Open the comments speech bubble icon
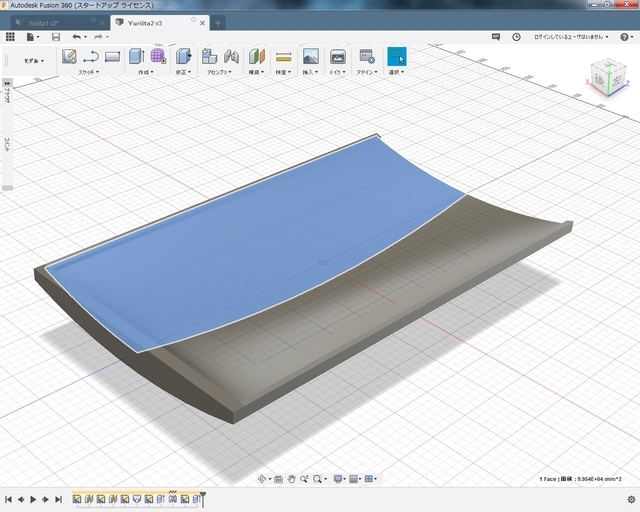The height and width of the screenshot is (512, 640). pyautogui.click(x=496, y=37)
